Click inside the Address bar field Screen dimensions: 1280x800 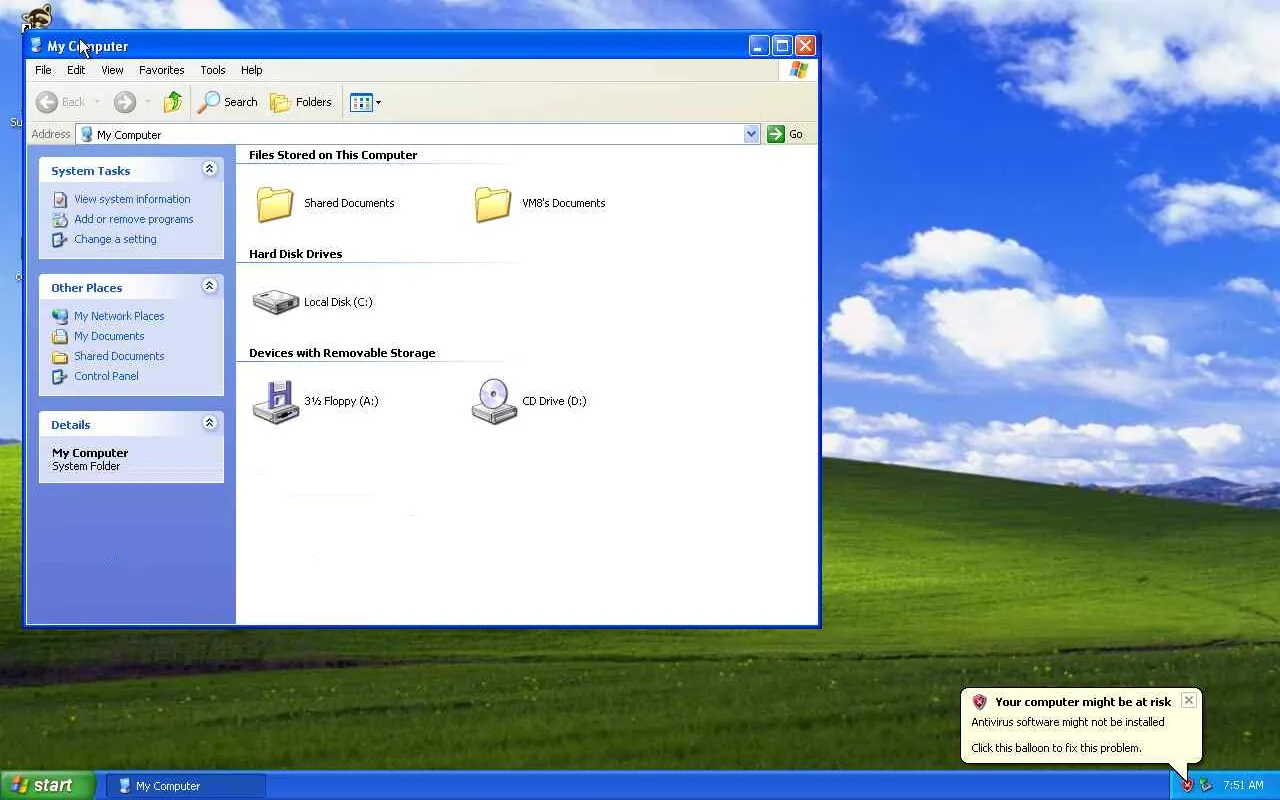click(418, 134)
